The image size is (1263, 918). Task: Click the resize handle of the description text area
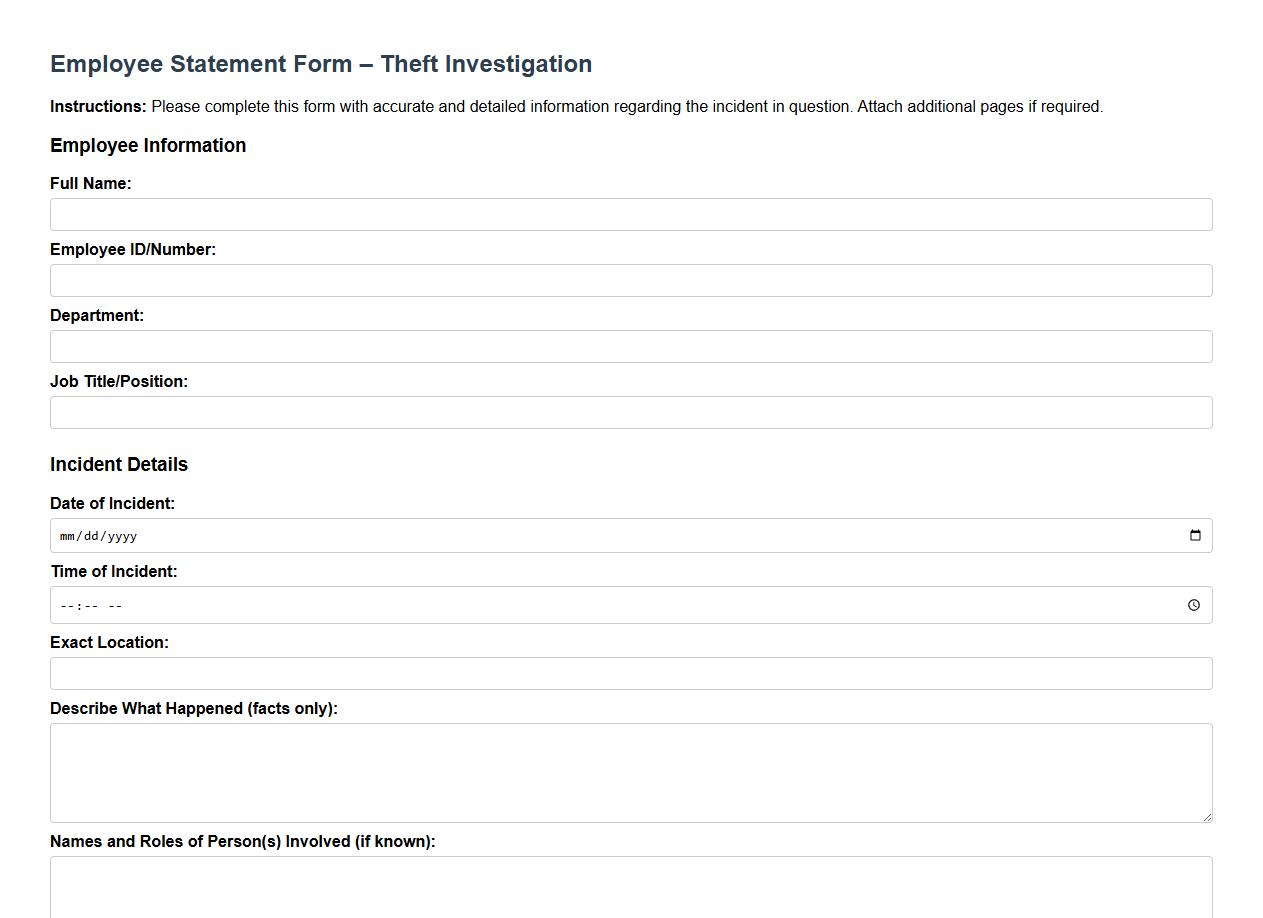(1207, 817)
